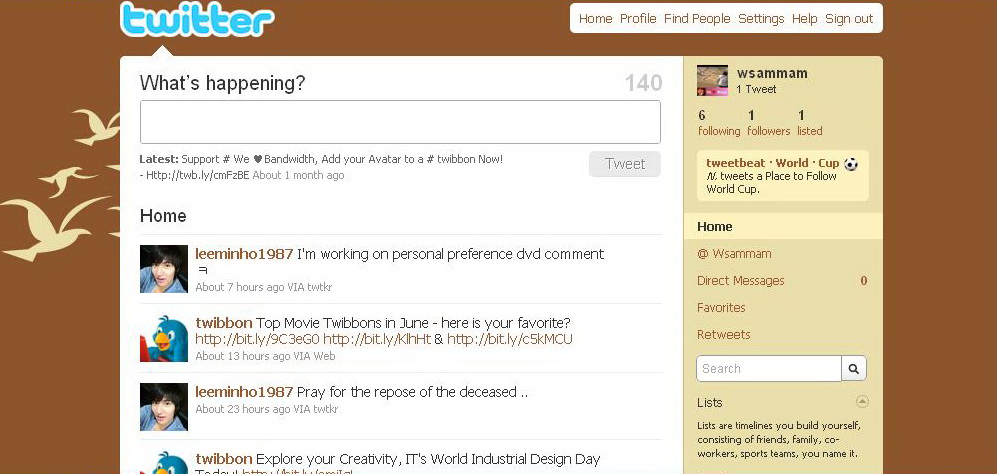
Task: Open Favorites in the sidebar
Action: pos(721,307)
